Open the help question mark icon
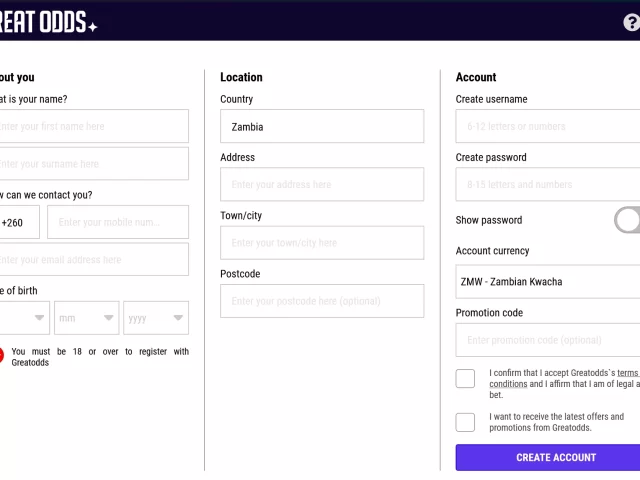 click(632, 22)
